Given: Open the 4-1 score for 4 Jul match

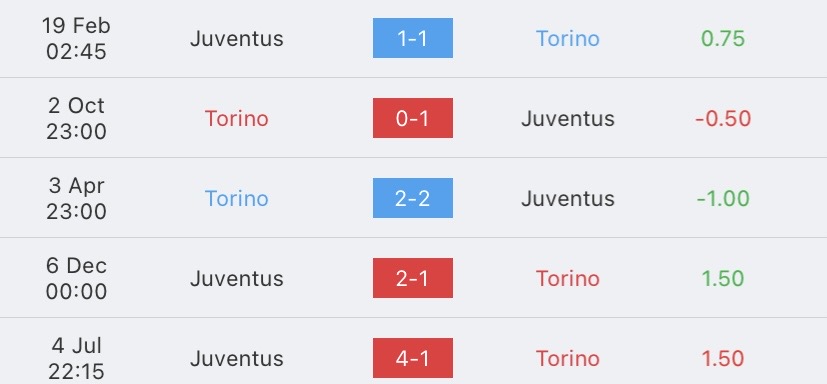Looking at the screenshot, I should (412, 358).
